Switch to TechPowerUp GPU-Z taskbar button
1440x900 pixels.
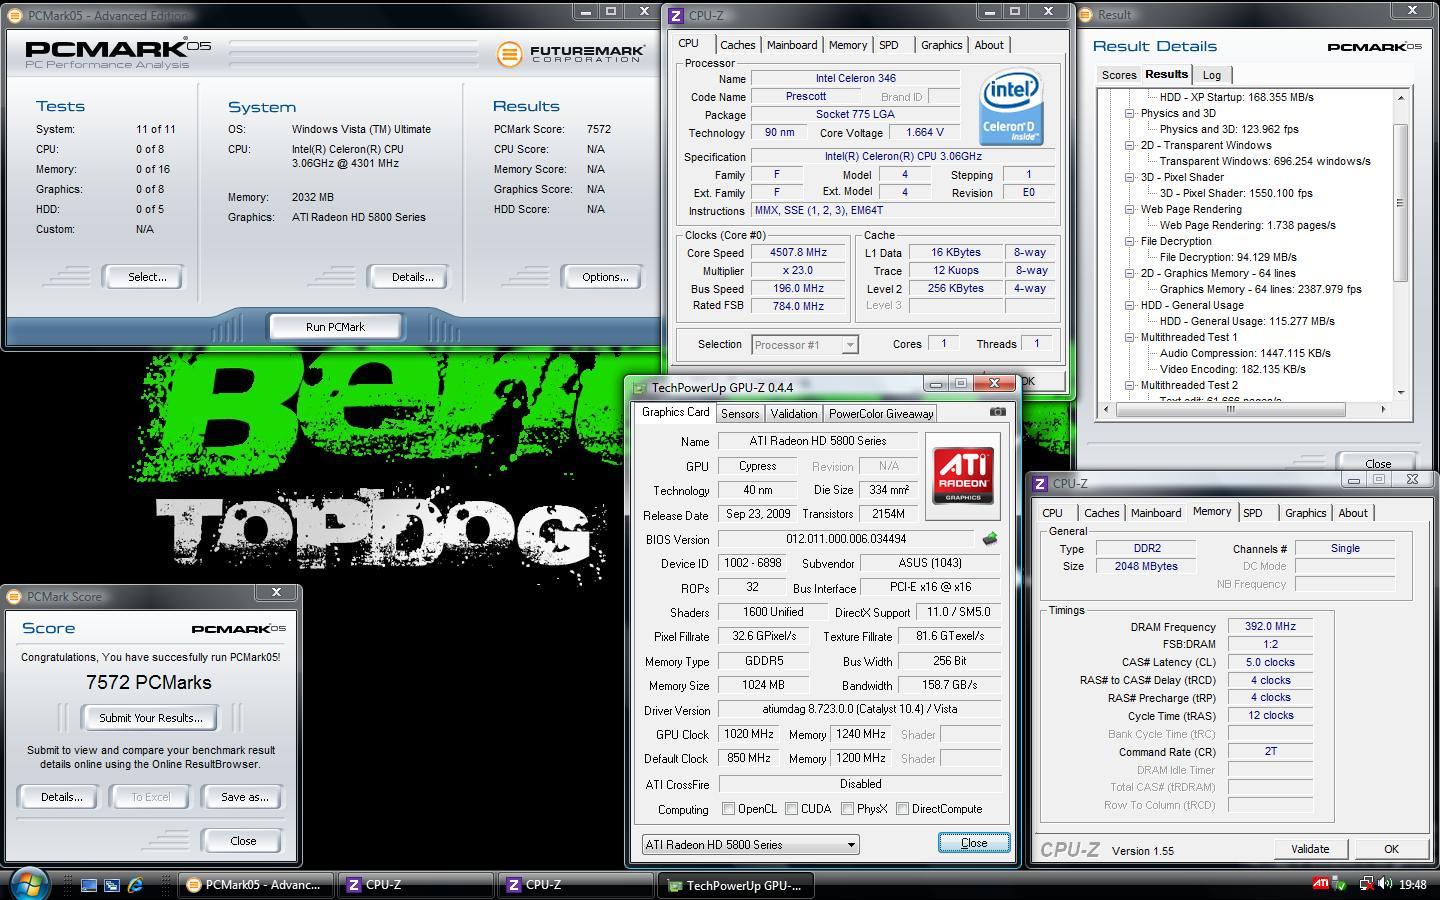[735, 885]
